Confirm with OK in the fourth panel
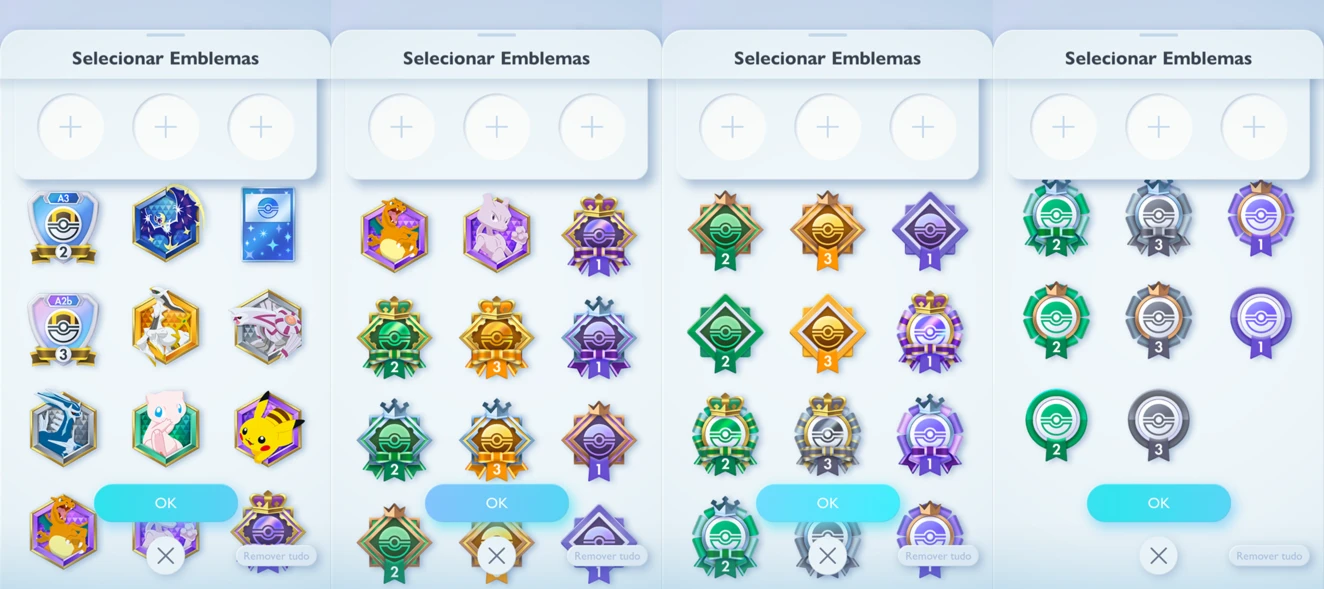 (x=1158, y=503)
